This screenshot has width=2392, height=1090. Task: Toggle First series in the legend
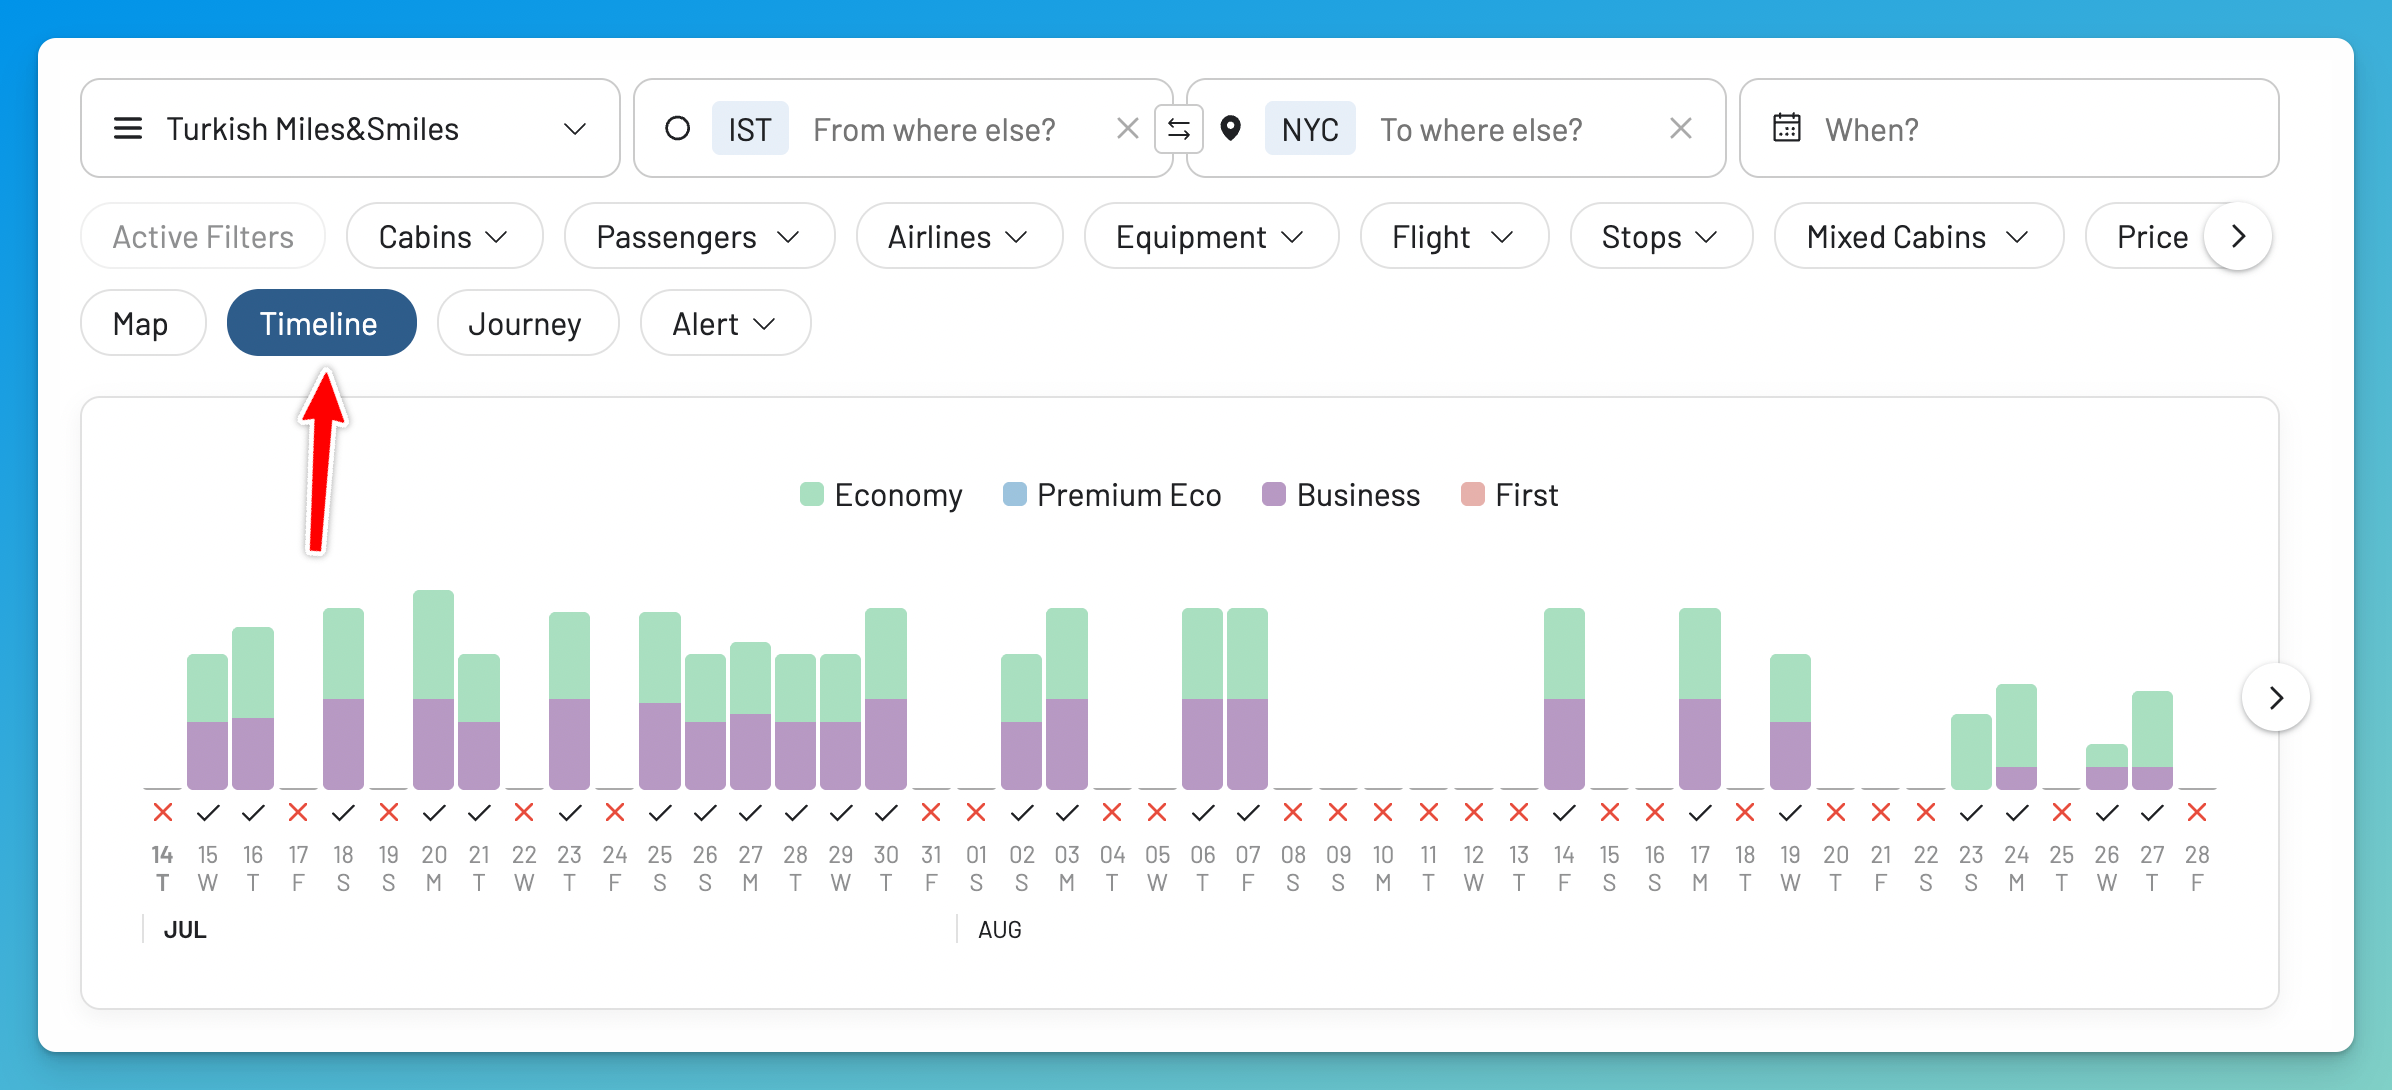tap(1509, 495)
